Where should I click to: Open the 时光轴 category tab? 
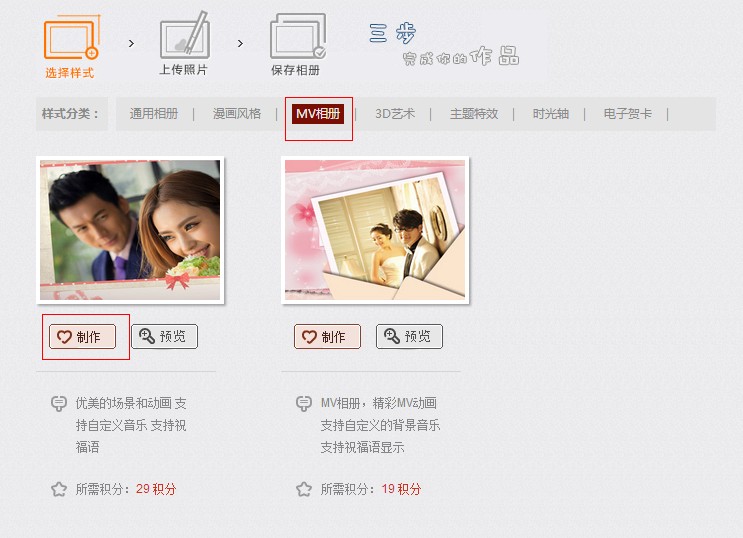pyautogui.click(x=551, y=114)
